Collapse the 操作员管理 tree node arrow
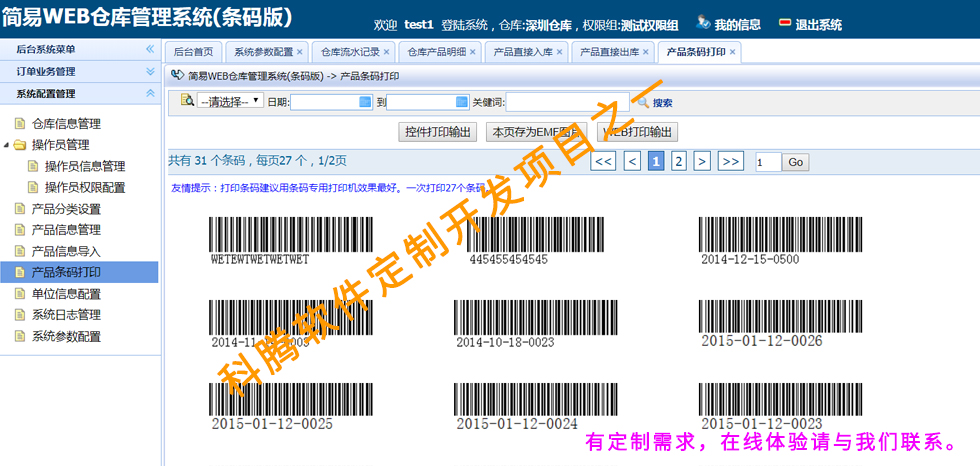Viewport: 980px width, 466px height. tap(6, 146)
